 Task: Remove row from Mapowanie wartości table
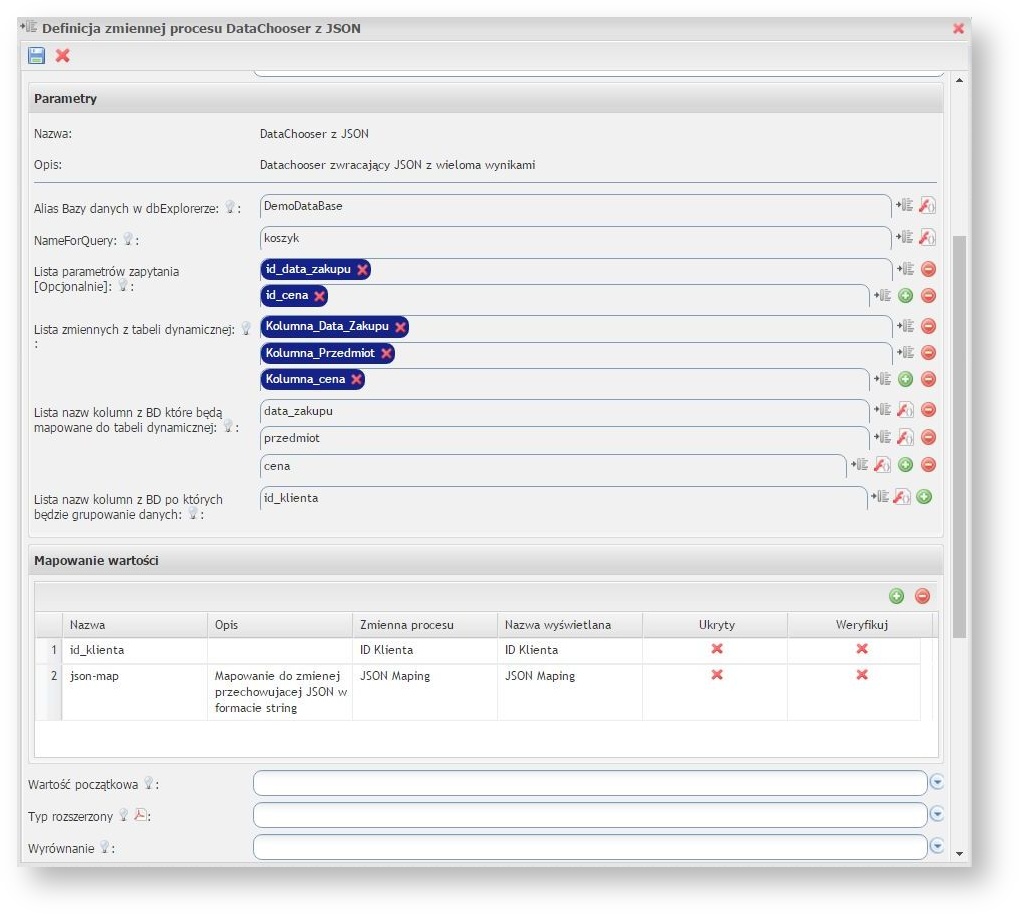(x=922, y=596)
